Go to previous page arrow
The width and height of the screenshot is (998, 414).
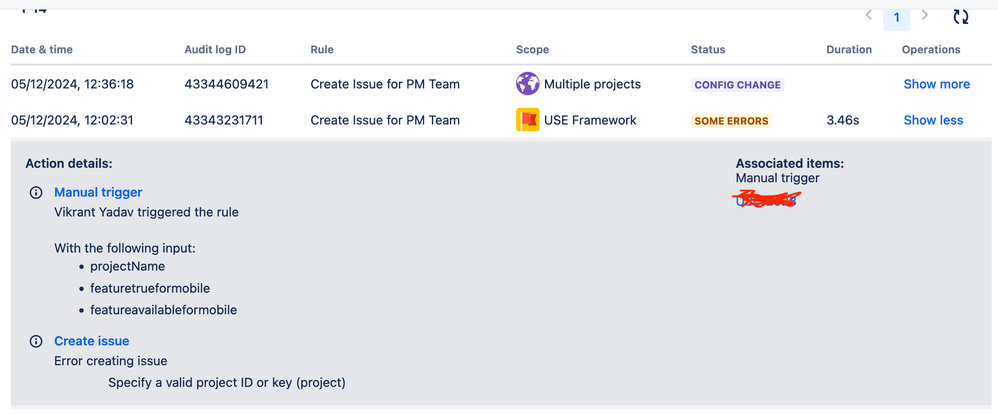tap(869, 16)
